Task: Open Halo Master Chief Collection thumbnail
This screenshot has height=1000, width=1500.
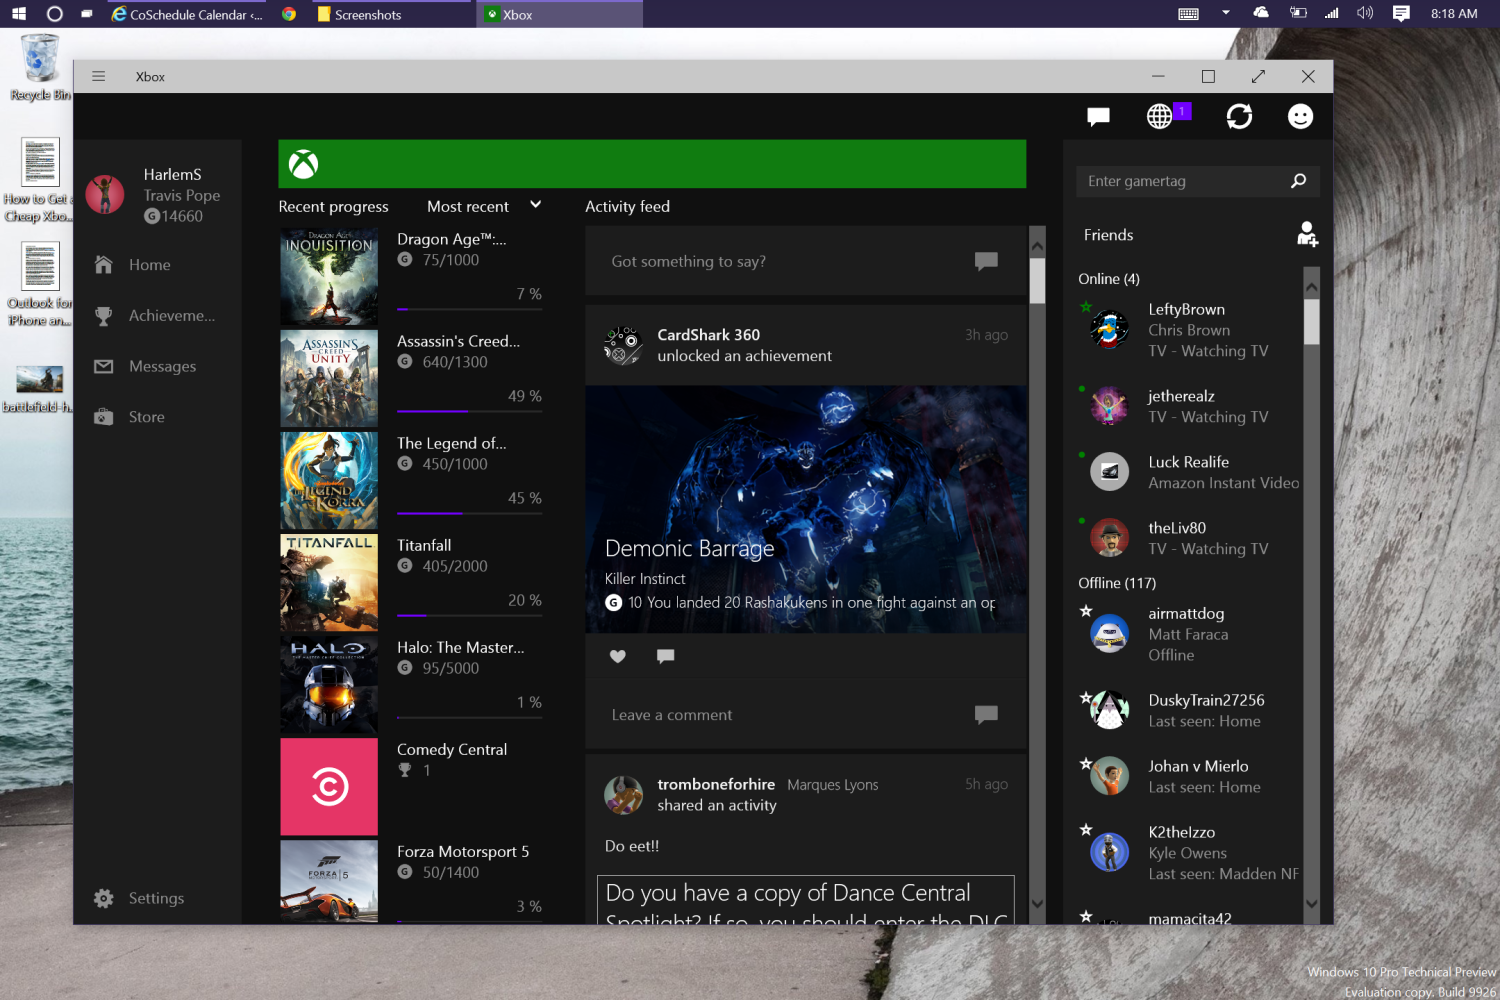Action: tap(329, 685)
